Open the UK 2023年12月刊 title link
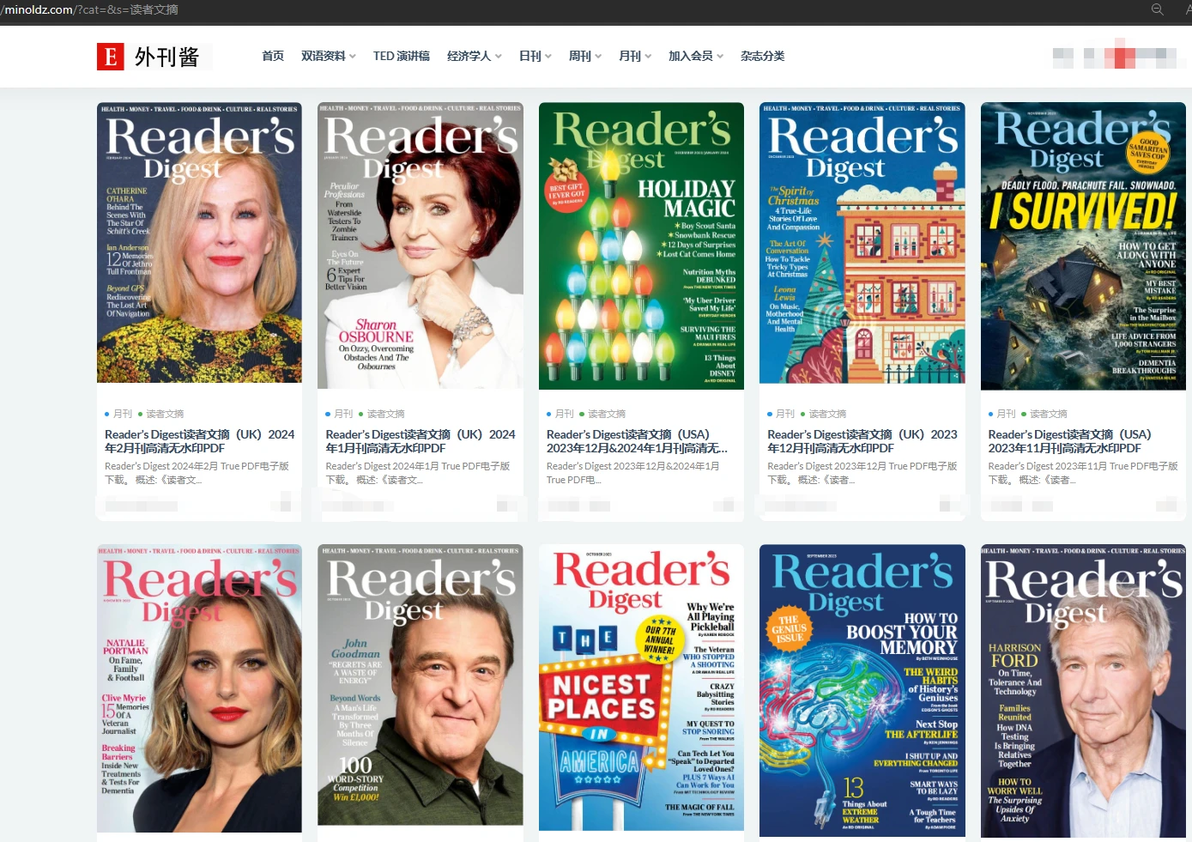Viewport: 1192px width, 842px height. 862,441
